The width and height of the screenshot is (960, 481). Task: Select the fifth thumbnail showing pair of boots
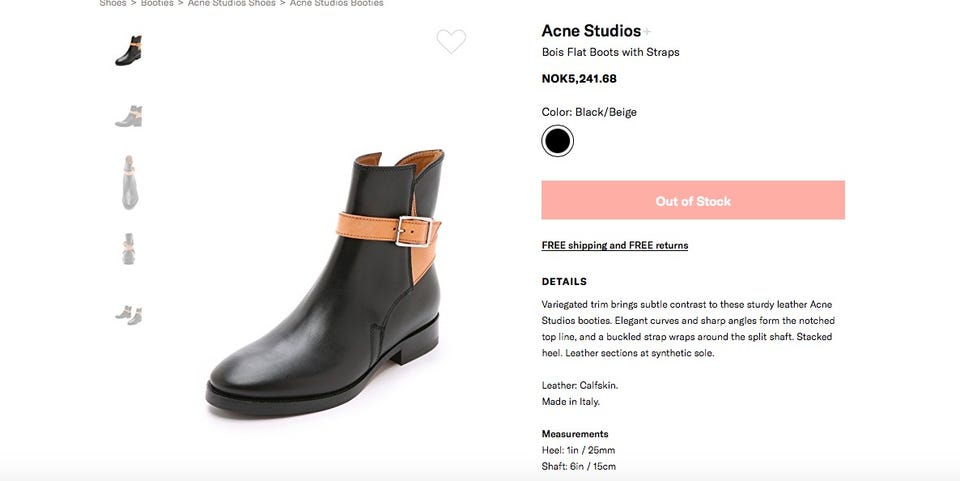pos(128,314)
